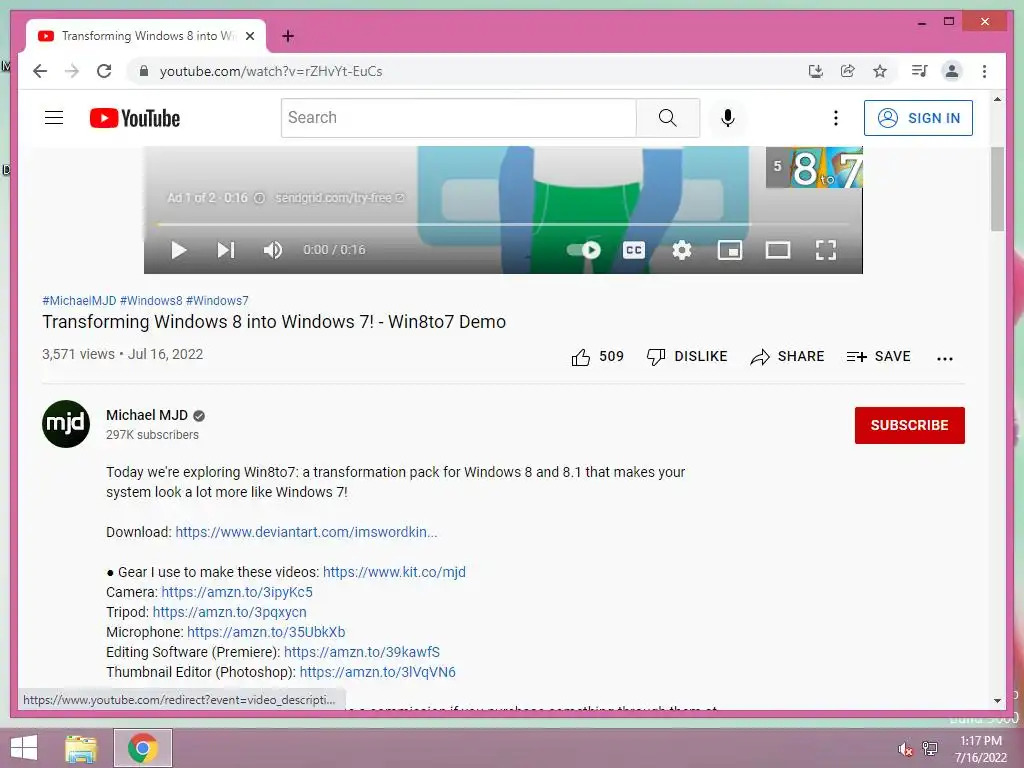The width and height of the screenshot is (1024, 768).
Task: Open player settings gear icon
Action: point(682,250)
